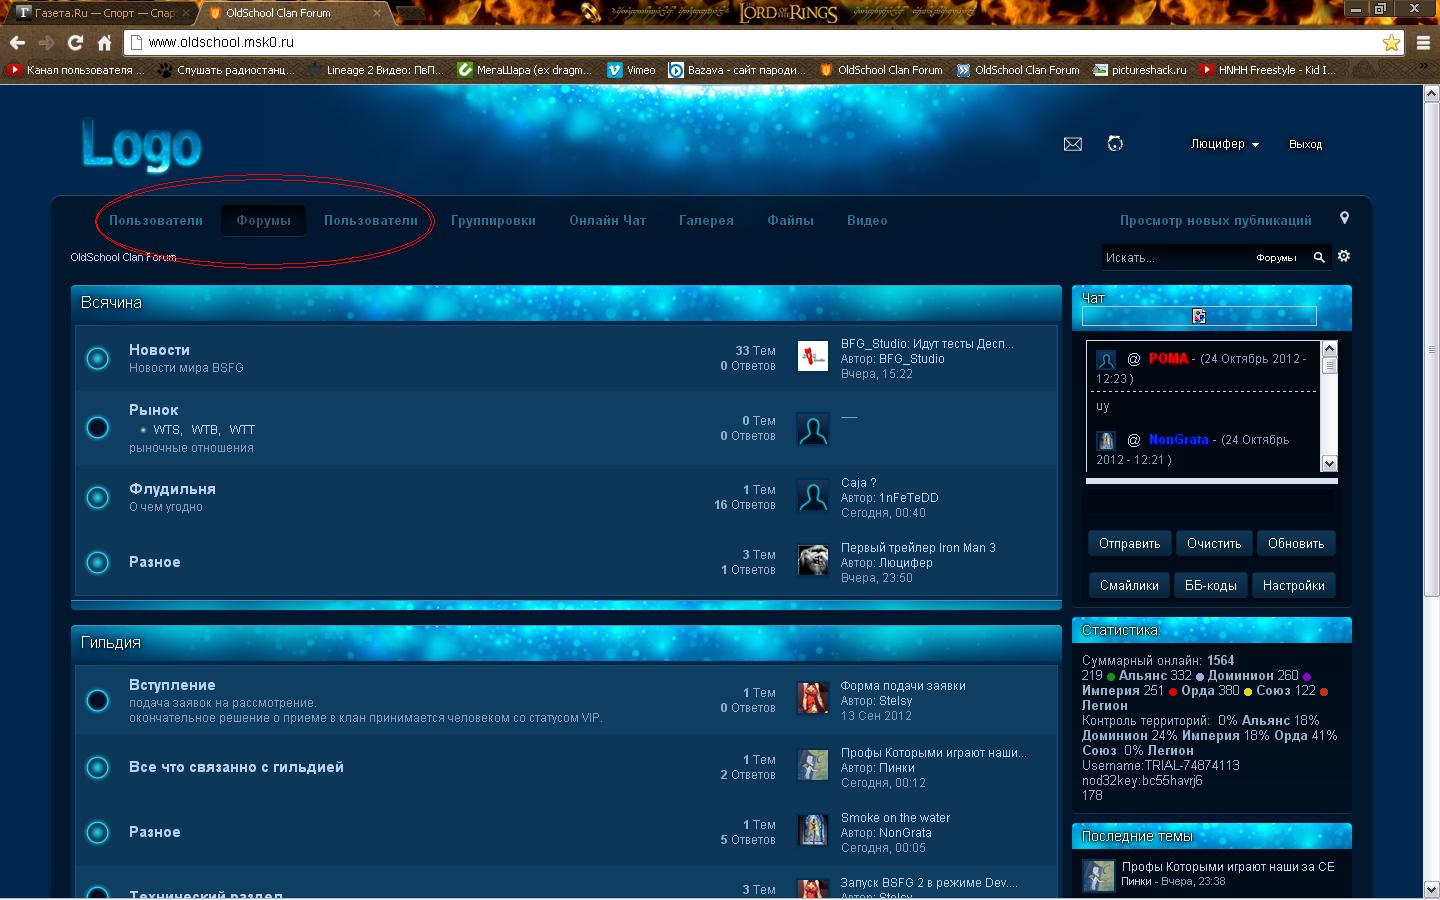
Task: Open the Новости forum link
Action: tap(159, 350)
